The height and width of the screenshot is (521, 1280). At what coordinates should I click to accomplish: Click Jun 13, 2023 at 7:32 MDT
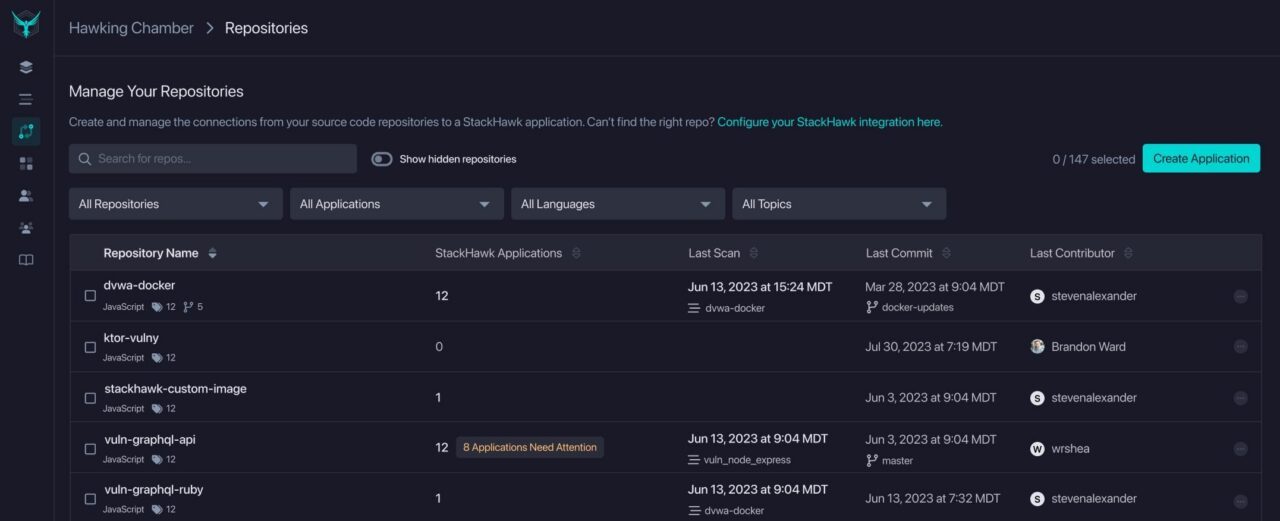pyautogui.click(x=933, y=498)
